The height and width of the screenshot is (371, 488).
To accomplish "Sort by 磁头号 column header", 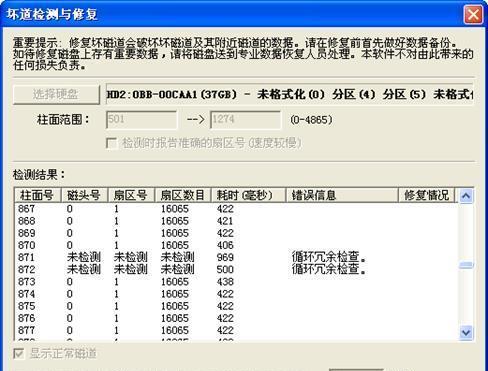I will 85,195.
